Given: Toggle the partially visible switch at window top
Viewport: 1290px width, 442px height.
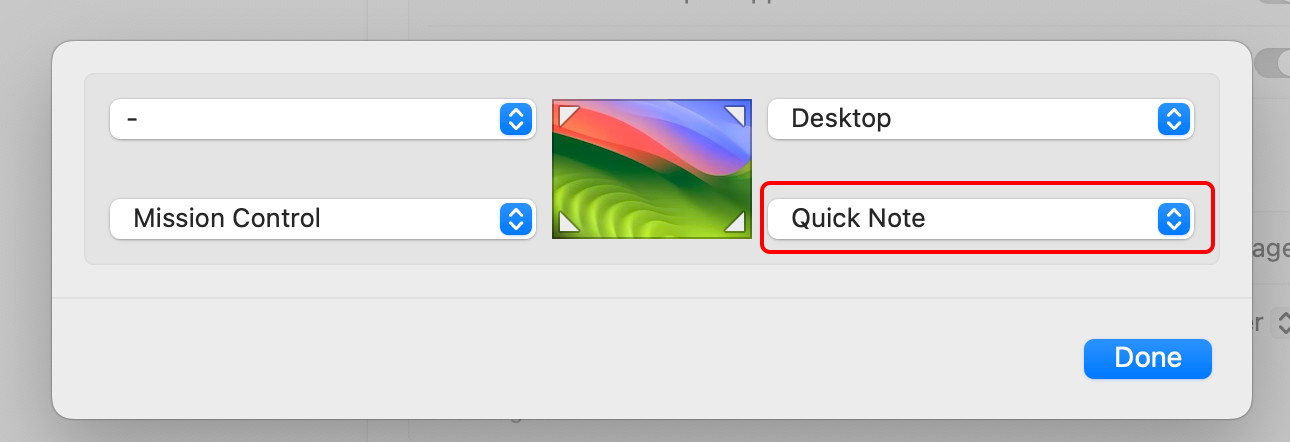Looking at the screenshot, I should (1275, 3).
